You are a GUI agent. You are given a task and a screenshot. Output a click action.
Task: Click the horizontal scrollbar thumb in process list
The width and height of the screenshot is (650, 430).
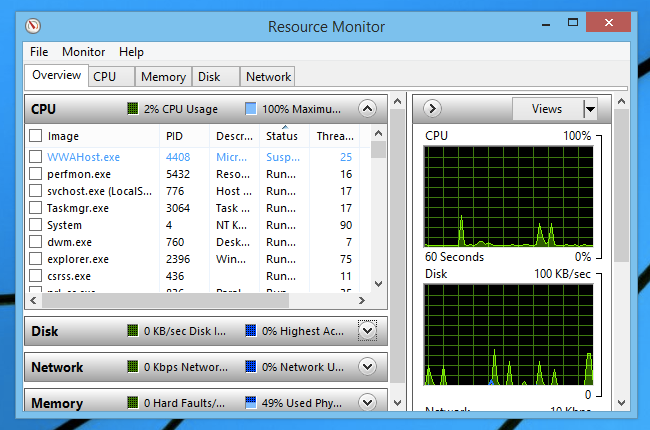[165, 300]
